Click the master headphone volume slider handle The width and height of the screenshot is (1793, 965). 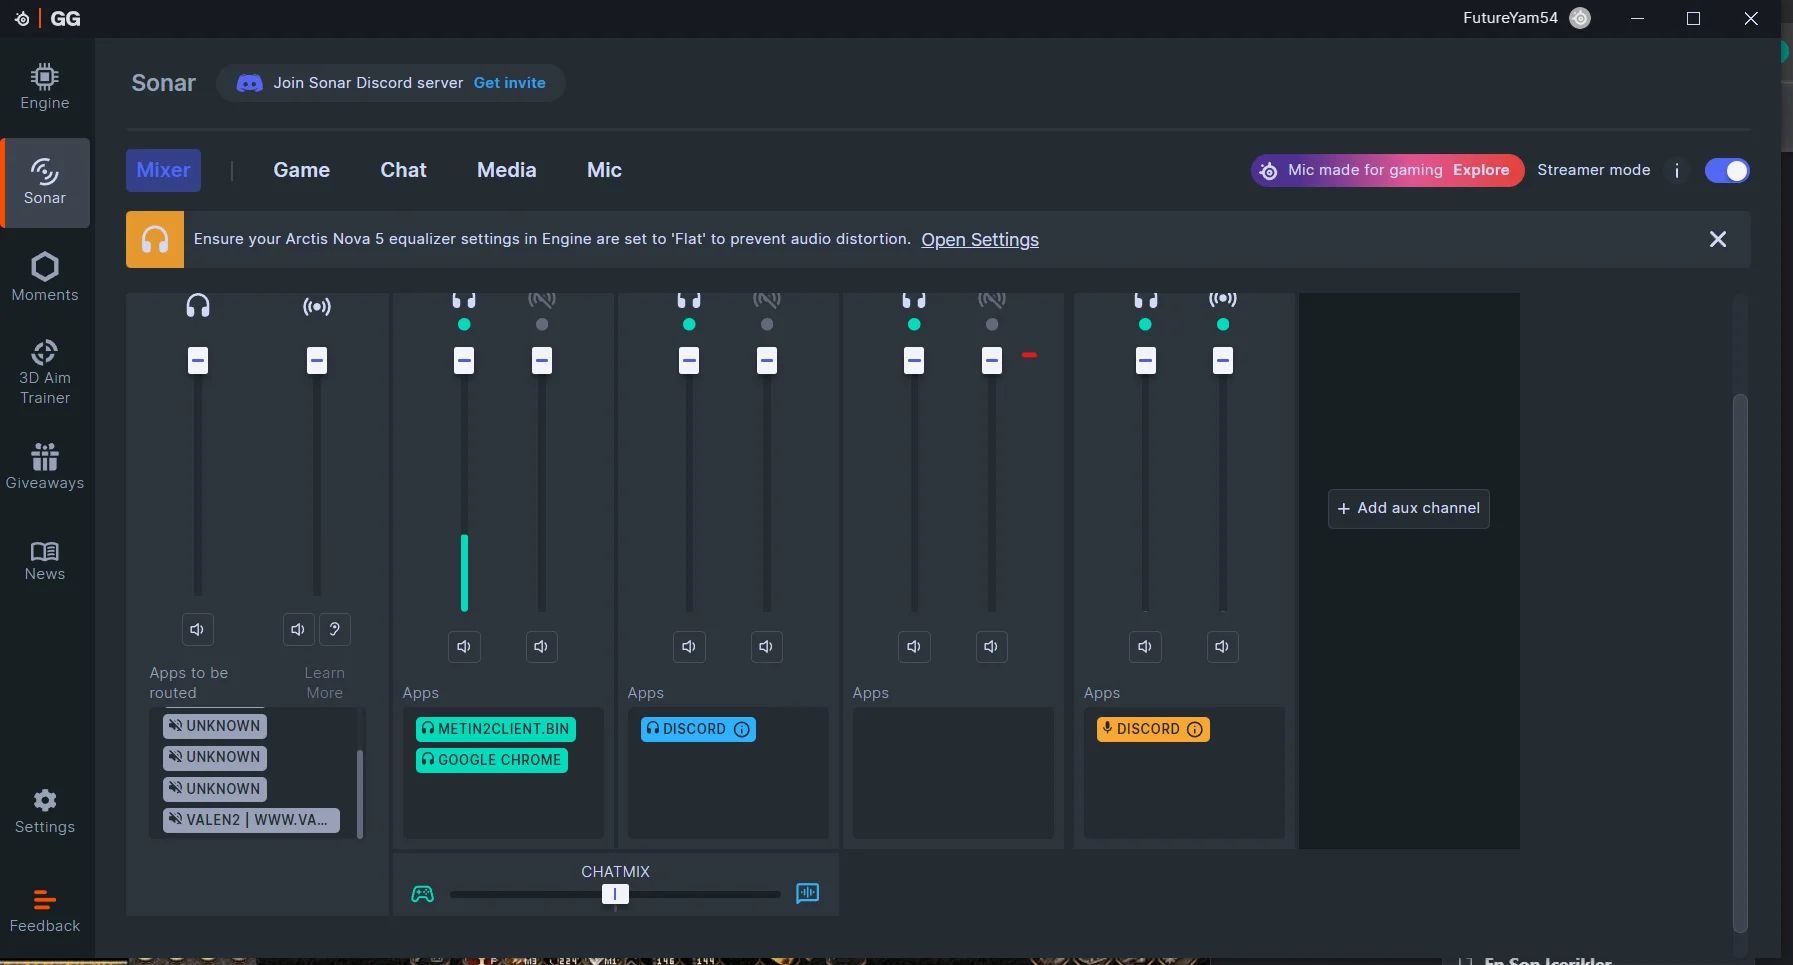pos(198,360)
